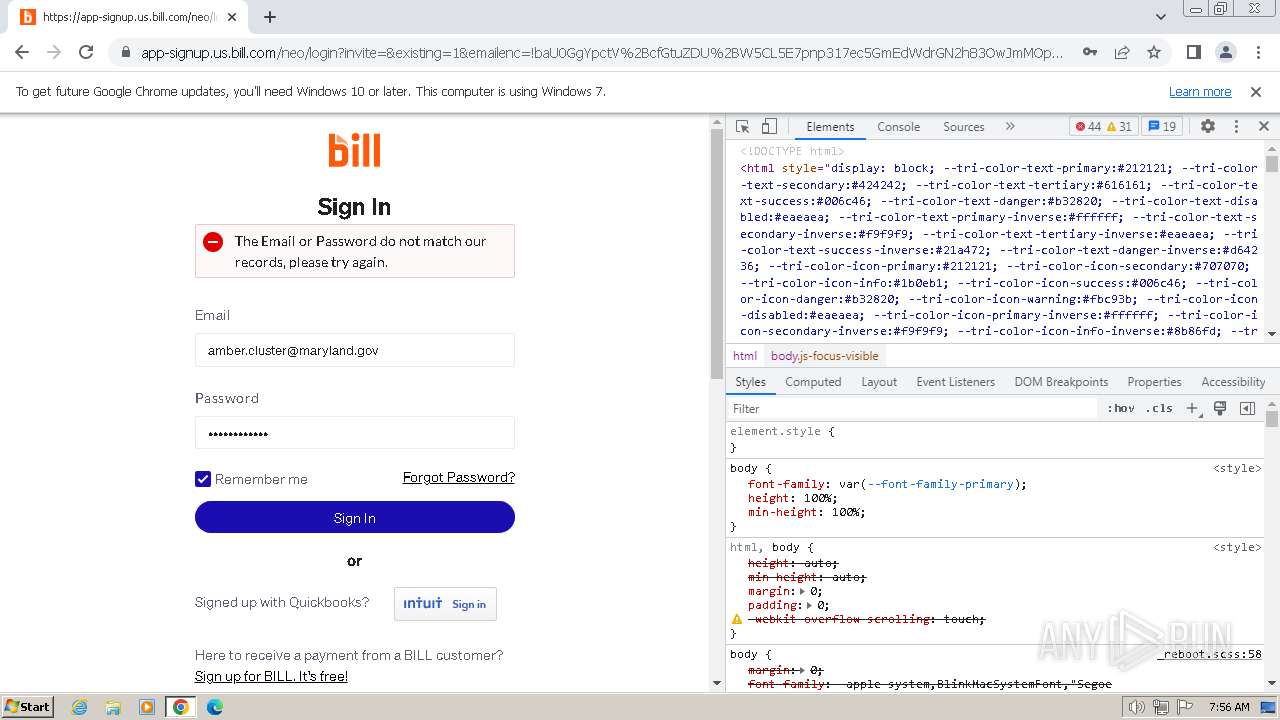This screenshot has width=1280, height=720.
Task: Expand the margin property triangle
Action: [802, 591]
